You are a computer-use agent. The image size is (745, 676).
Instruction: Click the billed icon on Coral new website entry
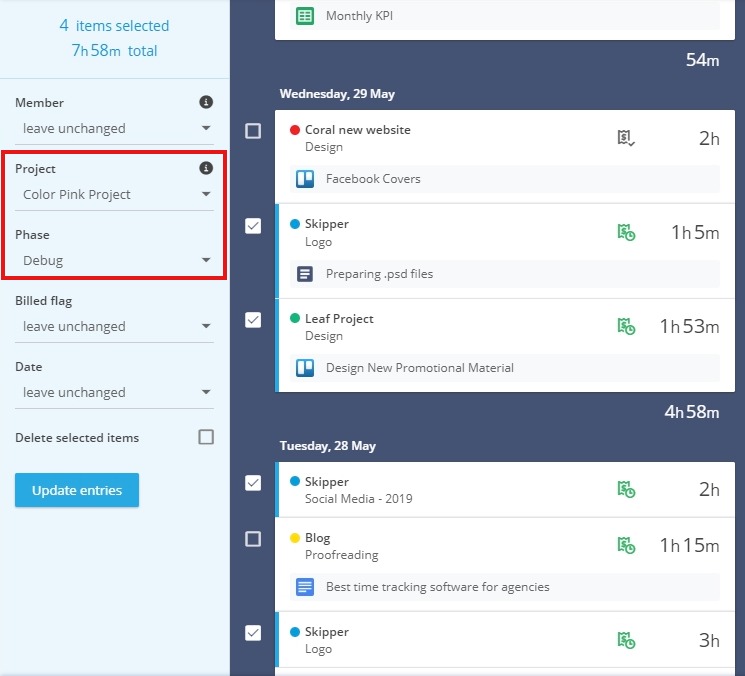pos(626,138)
